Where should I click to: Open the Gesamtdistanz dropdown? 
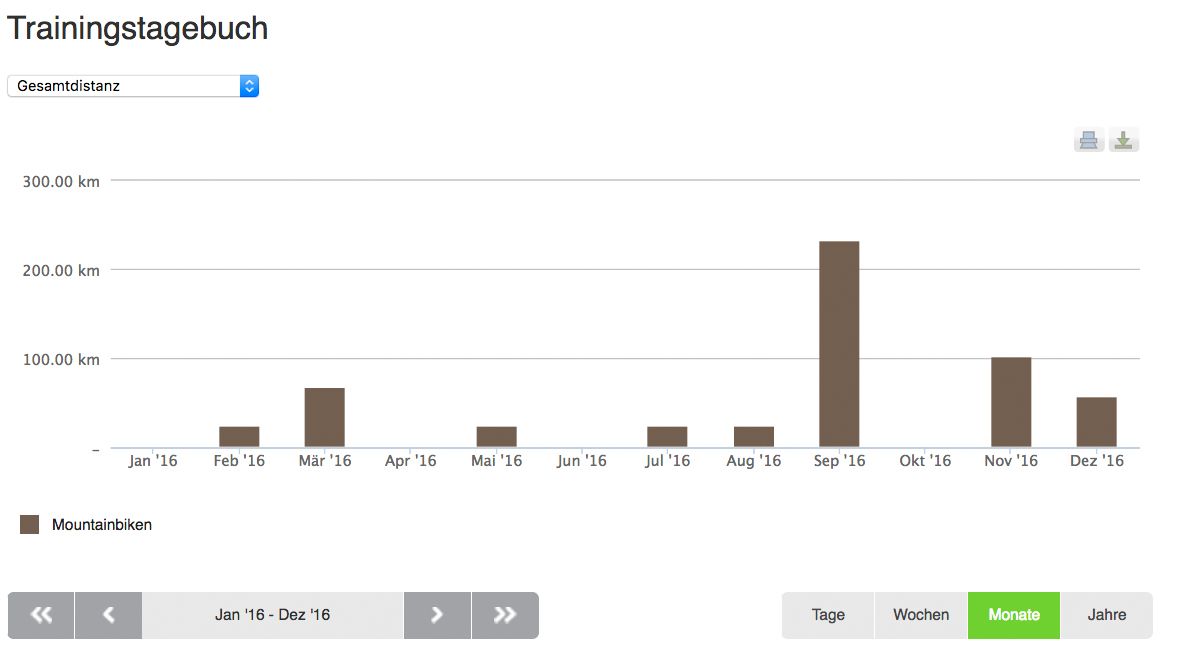(133, 86)
